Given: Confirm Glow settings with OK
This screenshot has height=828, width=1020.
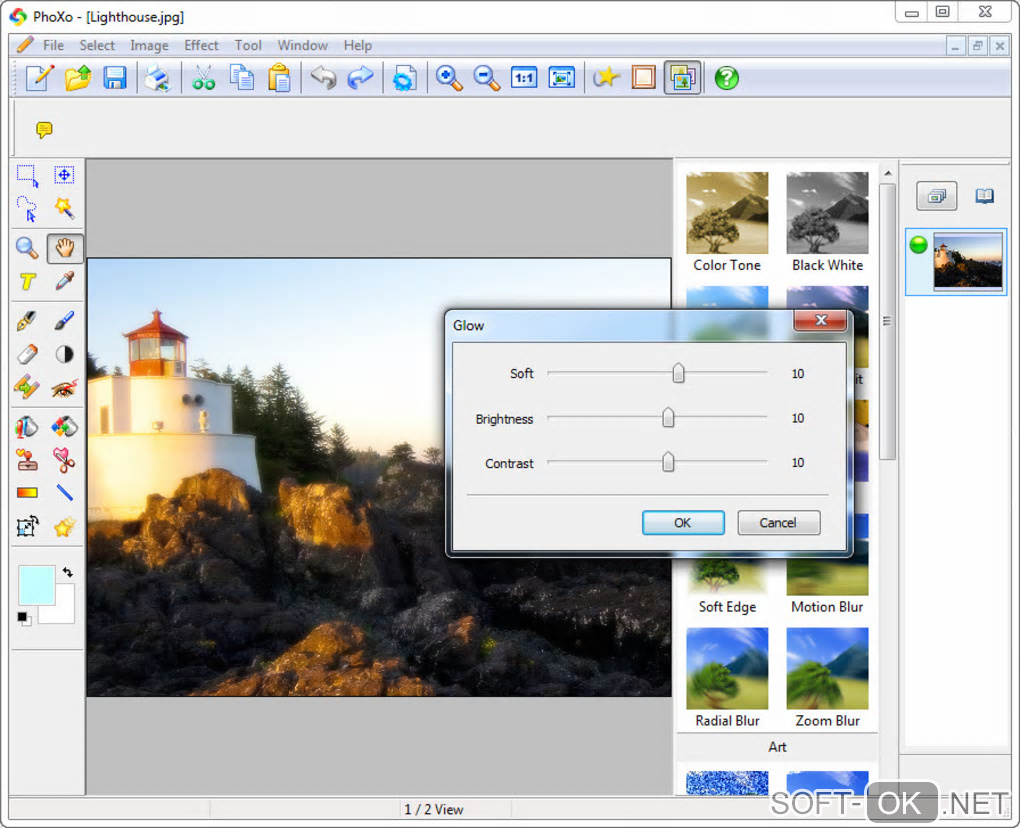Looking at the screenshot, I should pos(683,523).
